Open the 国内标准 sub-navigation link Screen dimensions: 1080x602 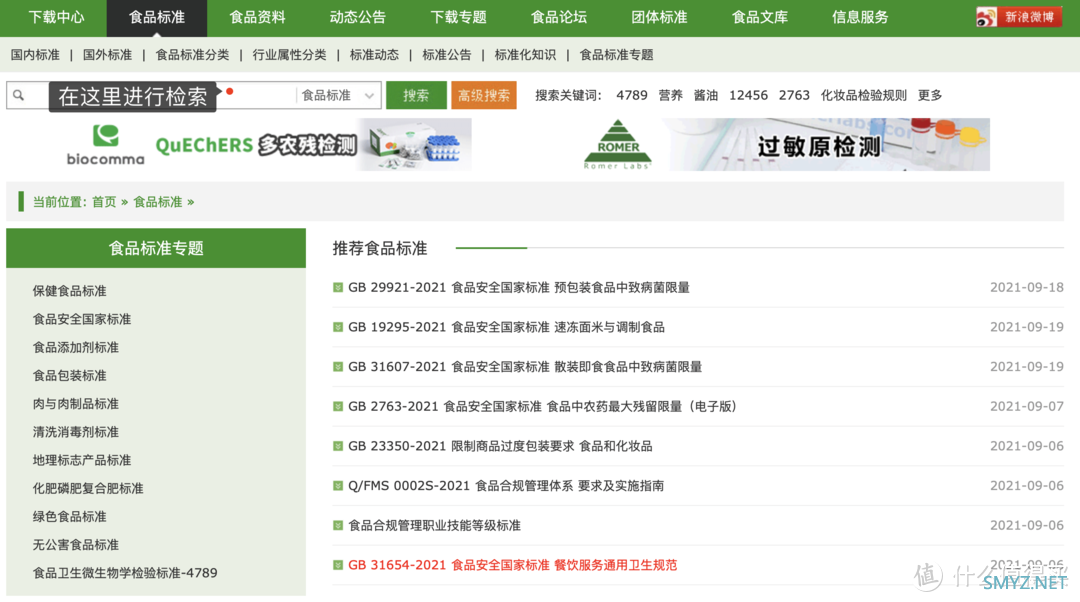[35, 55]
